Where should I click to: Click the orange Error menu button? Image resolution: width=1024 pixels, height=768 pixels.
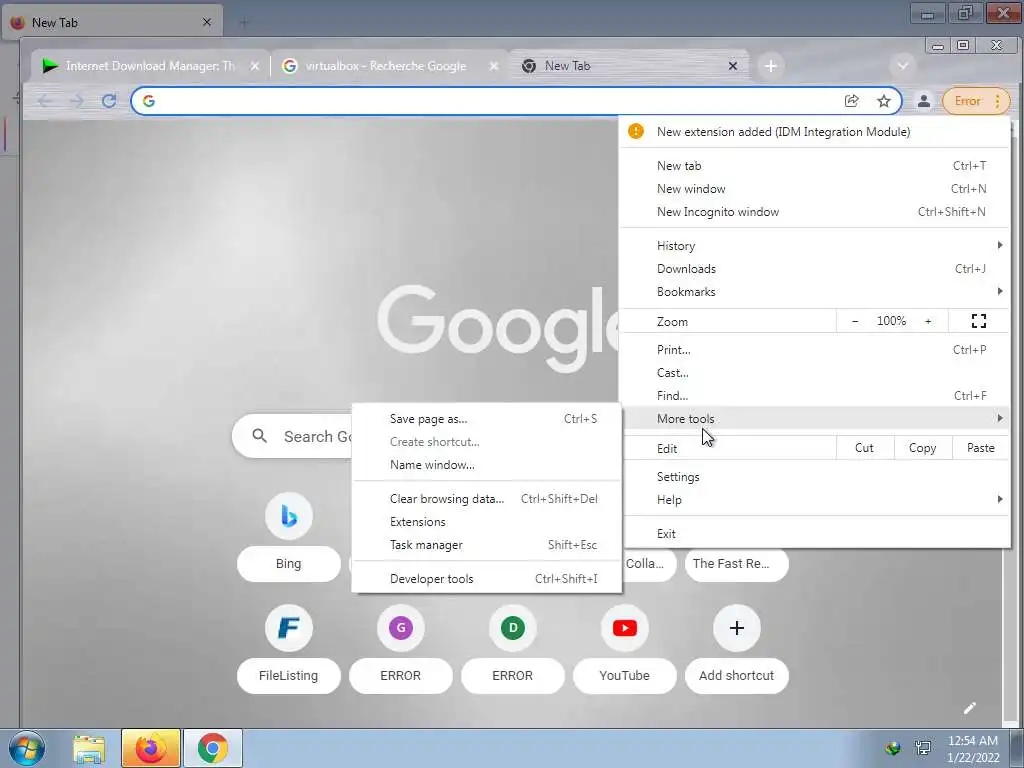click(x=976, y=101)
